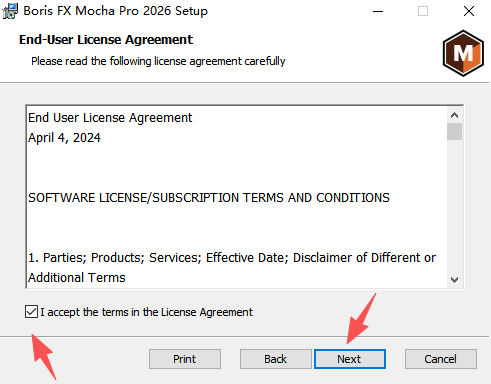Click the 'Boris FX Mocha Pro 2026 Setup' title
The height and width of the screenshot is (384, 491).
(x=115, y=11)
